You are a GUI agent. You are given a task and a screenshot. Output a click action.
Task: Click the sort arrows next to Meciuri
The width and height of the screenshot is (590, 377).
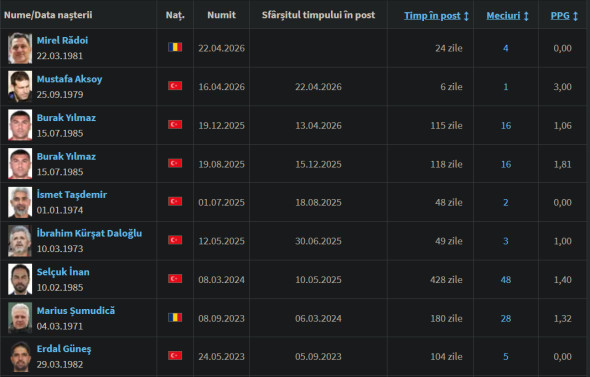(x=526, y=16)
